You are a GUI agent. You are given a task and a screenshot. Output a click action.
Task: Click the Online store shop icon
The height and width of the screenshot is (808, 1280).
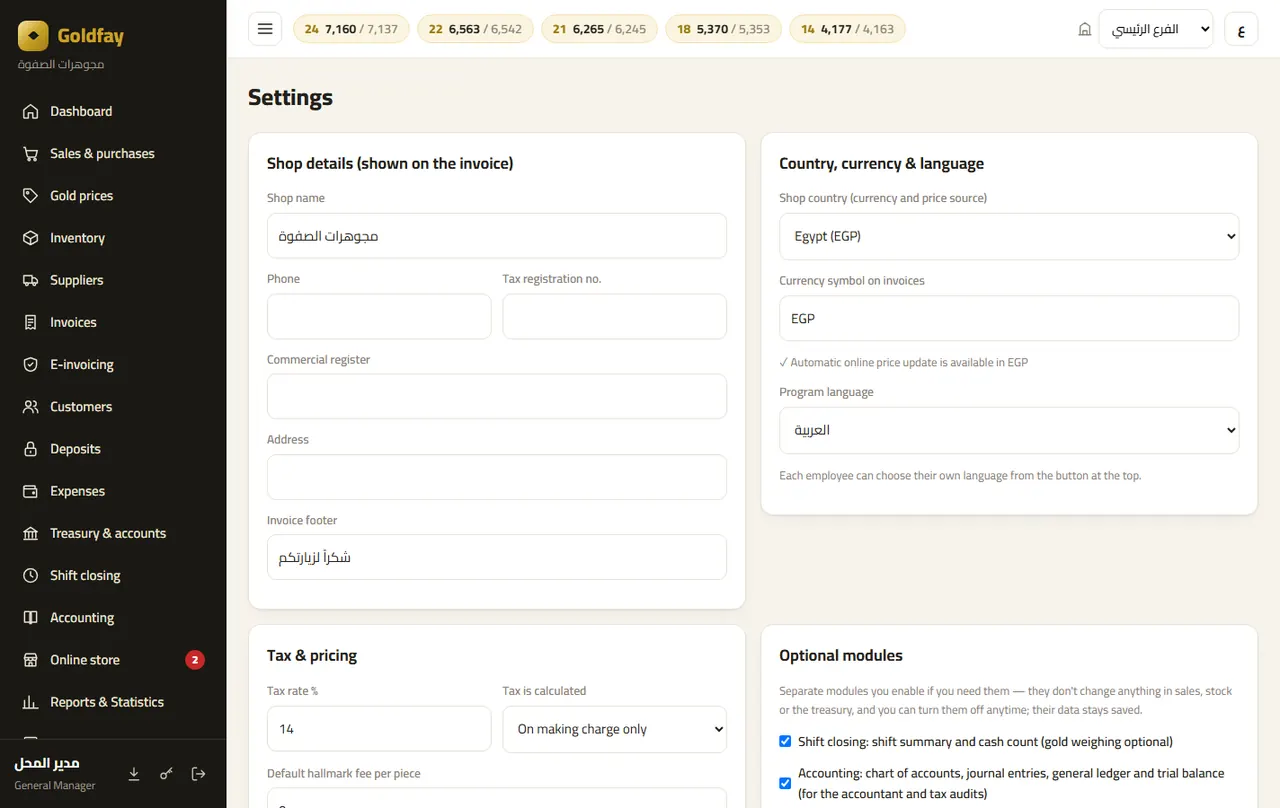pyautogui.click(x=31, y=660)
